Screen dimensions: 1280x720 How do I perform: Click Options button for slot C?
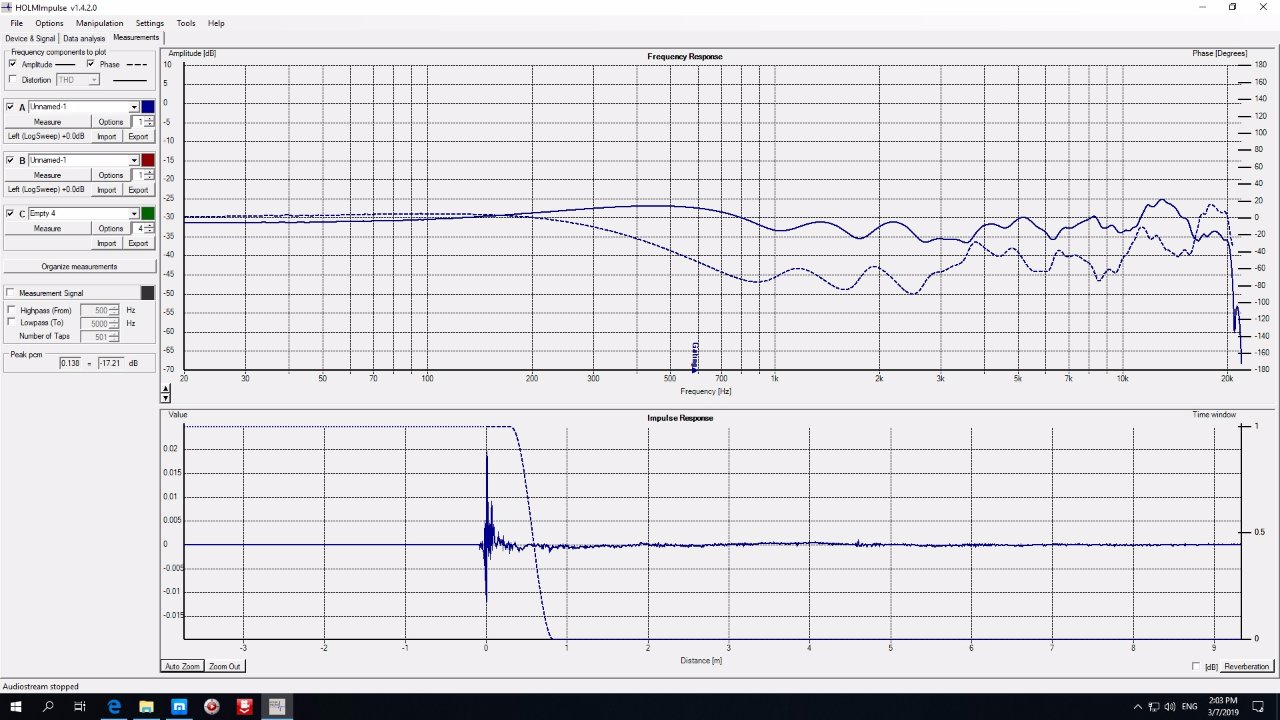(x=111, y=228)
